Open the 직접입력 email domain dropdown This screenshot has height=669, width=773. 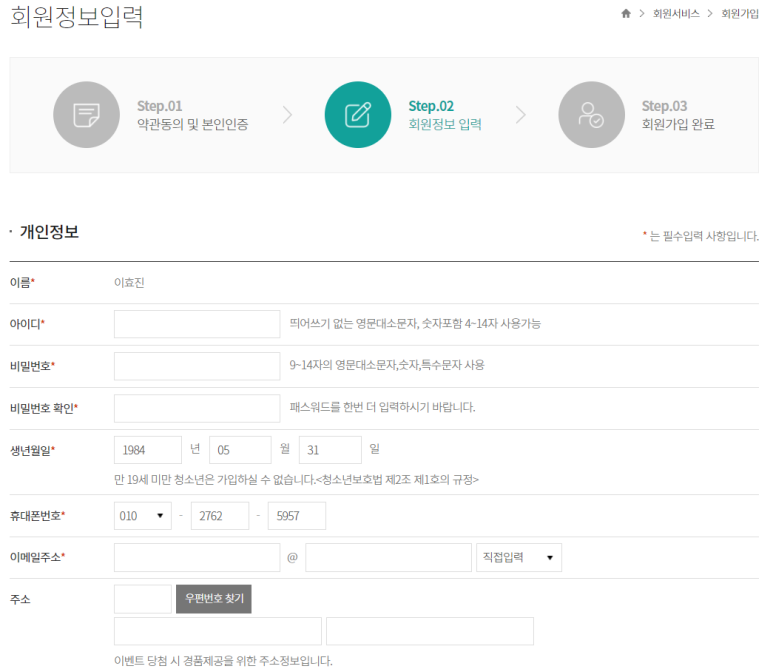(519, 558)
